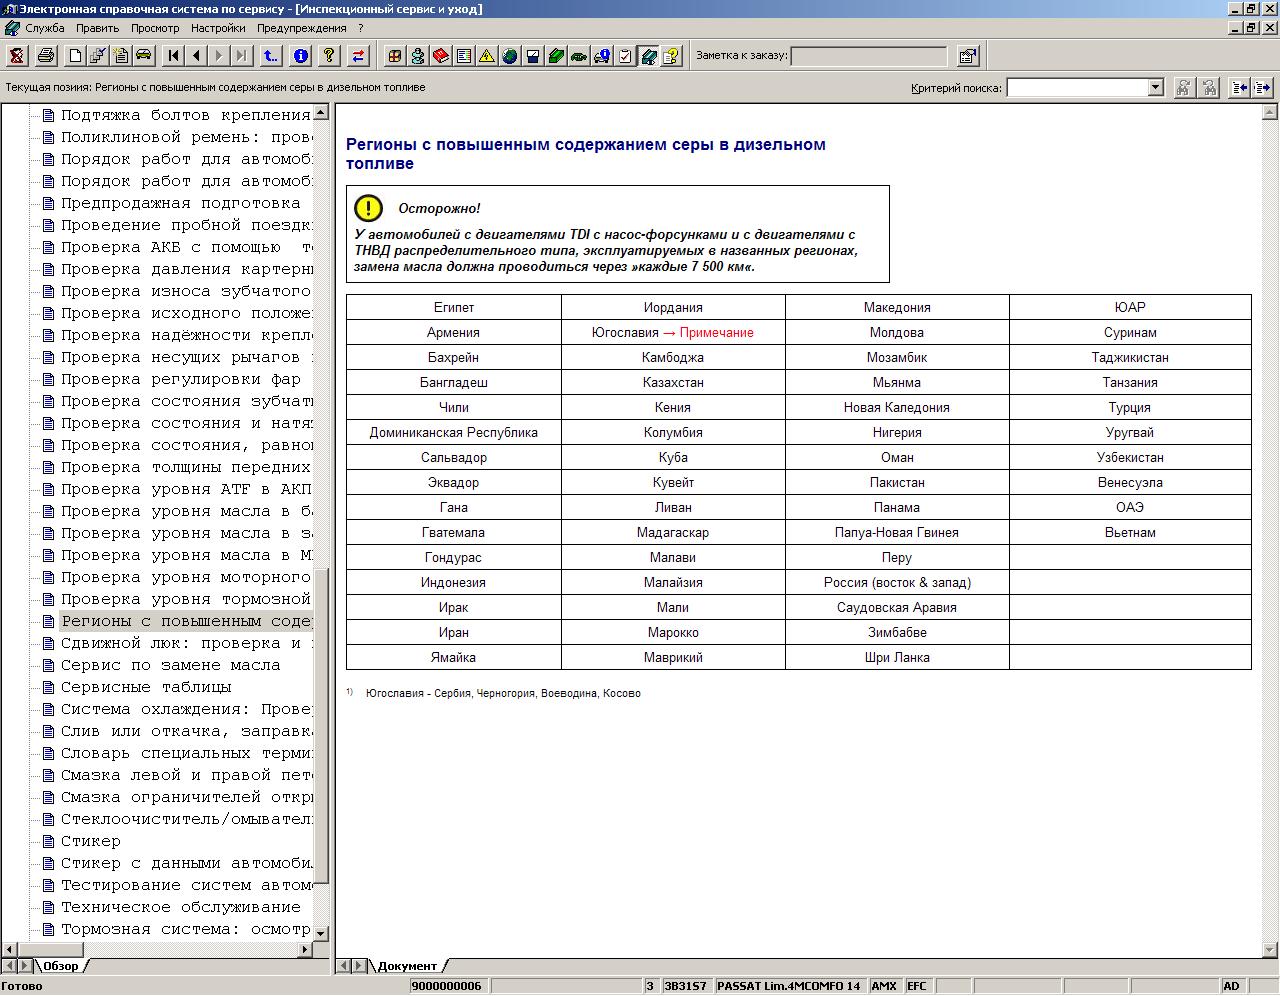
Task: Click the yellow warning triangle icon
Action: [x=487, y=56]
